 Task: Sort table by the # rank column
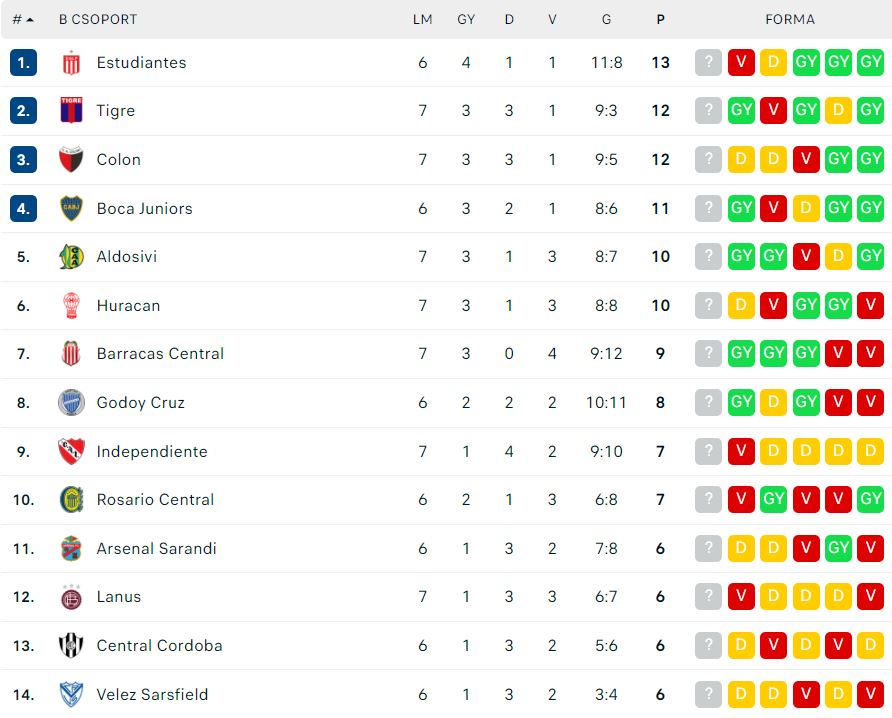(x=22, y=19)
